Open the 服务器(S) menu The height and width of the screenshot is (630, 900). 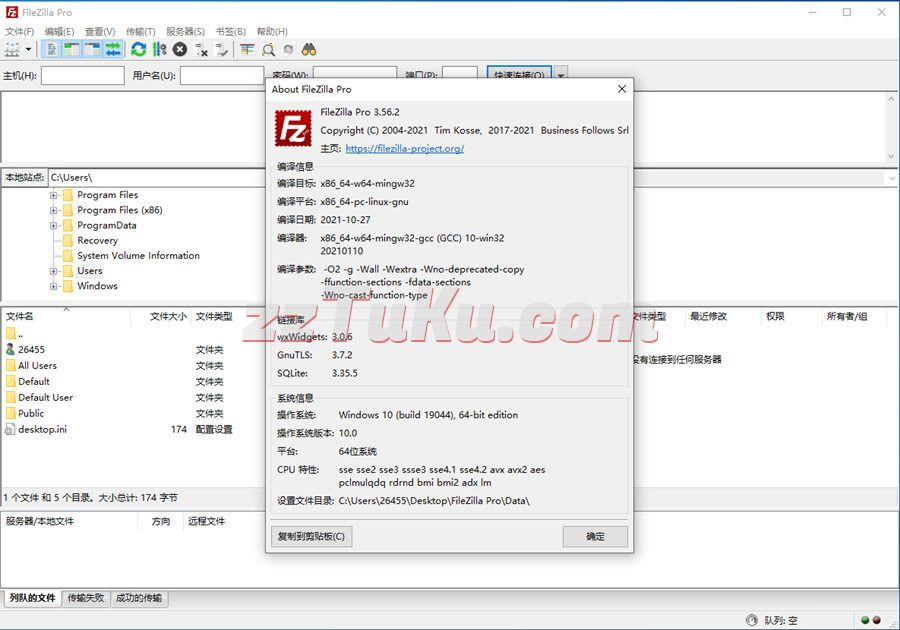pyautogui.click(x=185, y=32)
